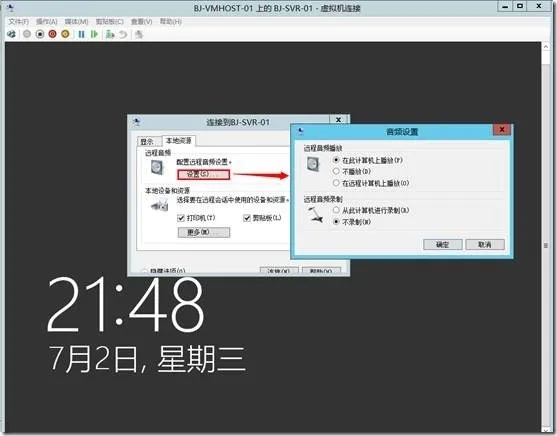The width and height of the screenshot is (557, 436).
Task: Confirm audio settings with 确定 button
Action: coord(443,244)
